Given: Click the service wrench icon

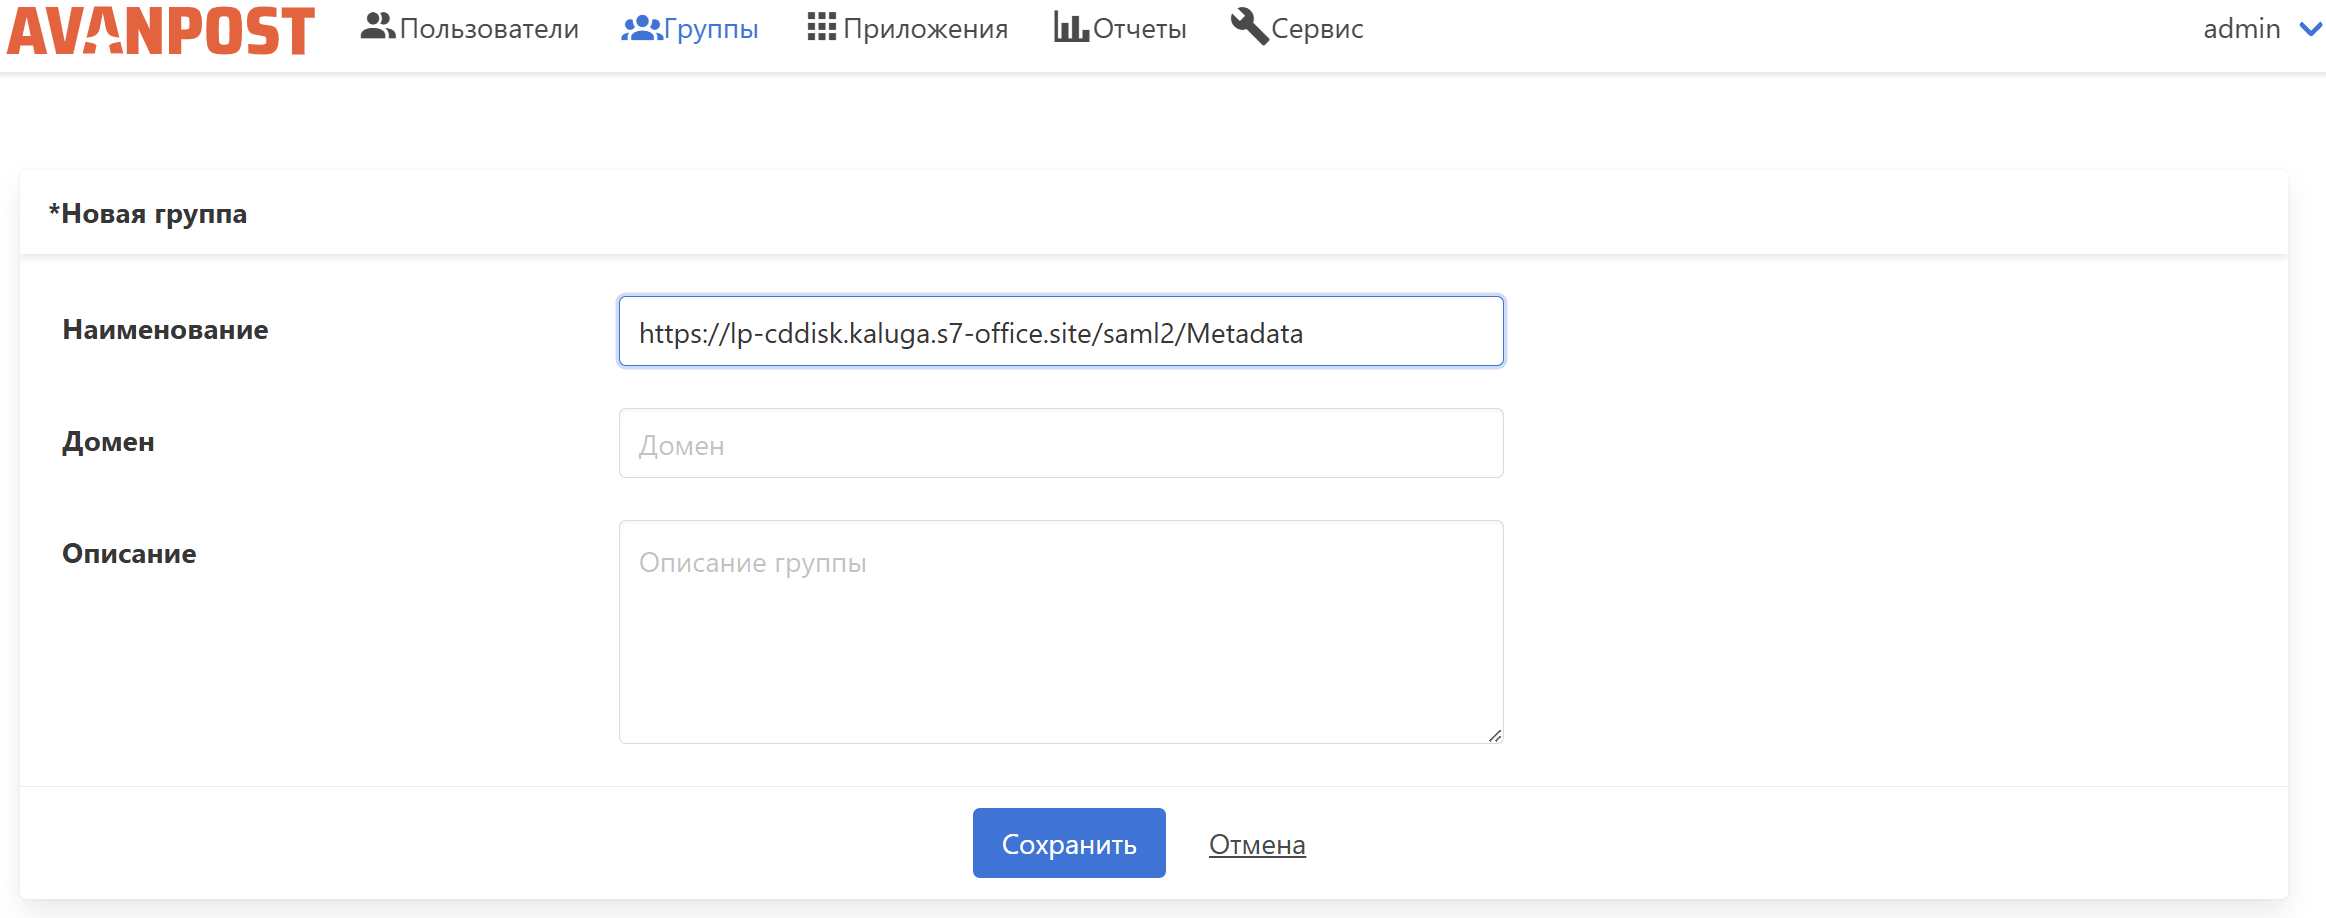Looking at the screenshot, I should point(1249,26).
